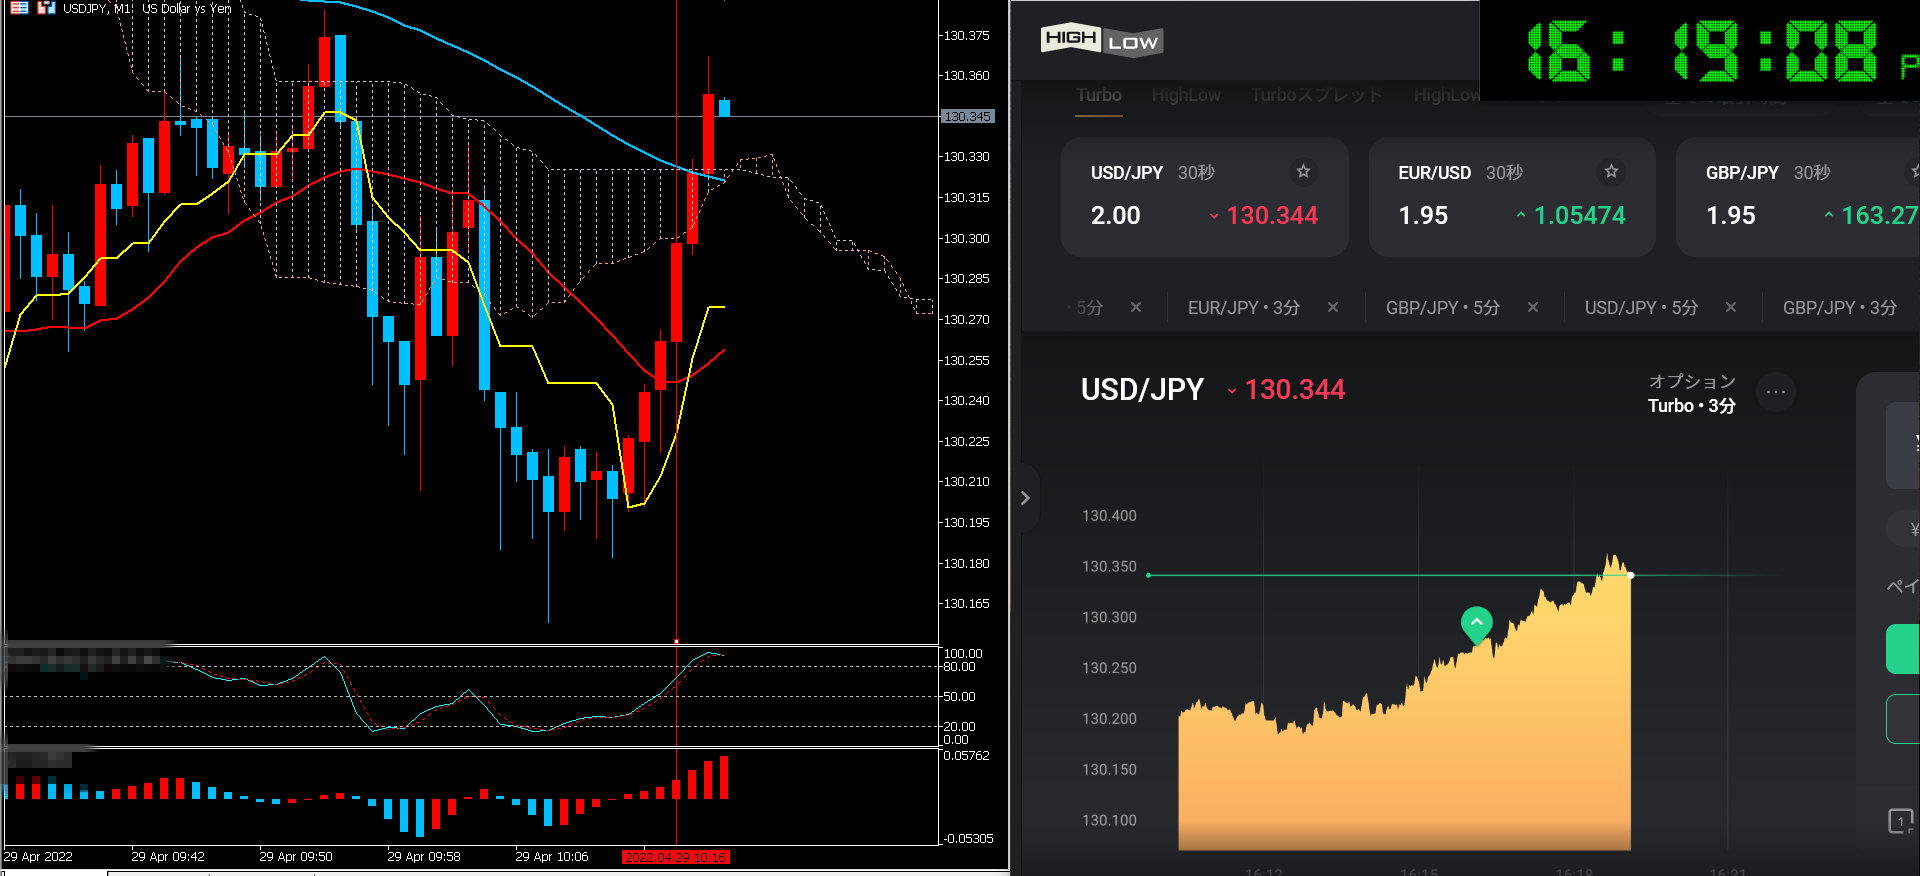Click the red highlighted date label on MT4 time axis
The image size is (1920, 876).
tap(676, 857)
